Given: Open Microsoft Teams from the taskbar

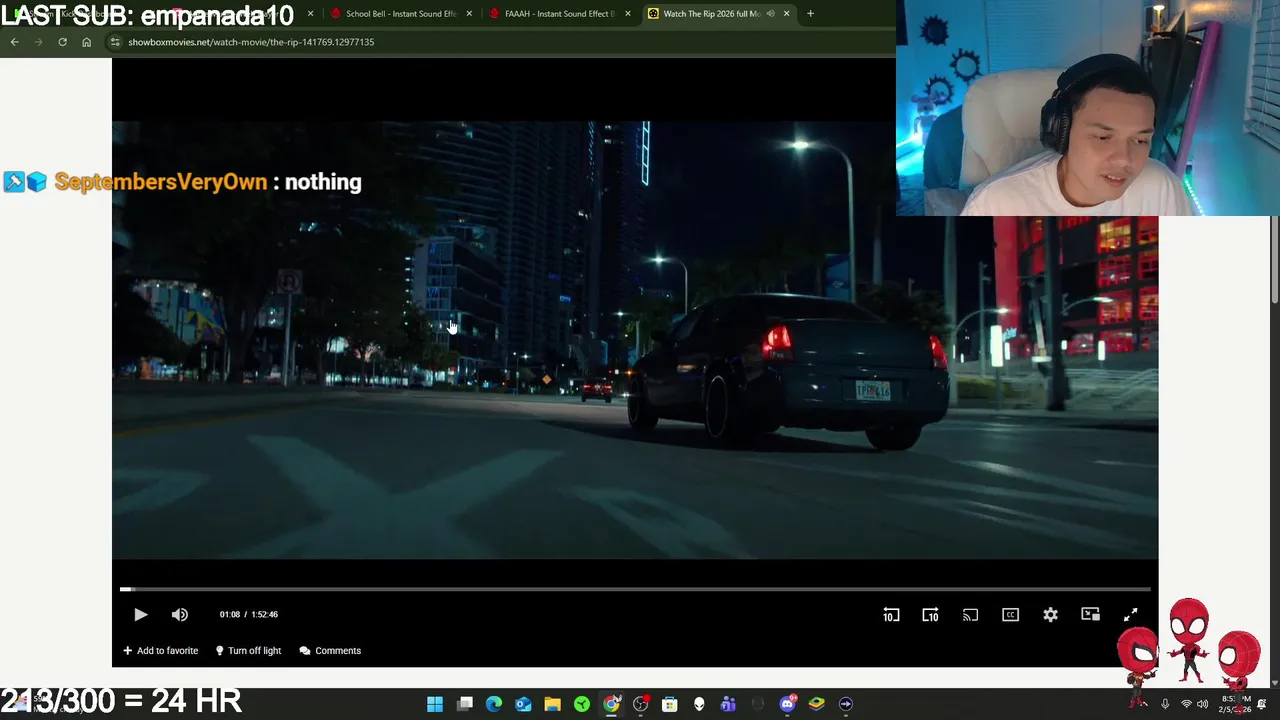Looking at the screenshot, I should tap(728, 704).
